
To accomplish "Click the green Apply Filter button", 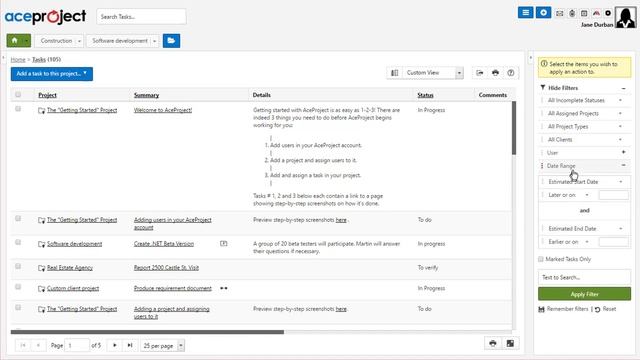I will pyautogui.click(x=584, y=294).
